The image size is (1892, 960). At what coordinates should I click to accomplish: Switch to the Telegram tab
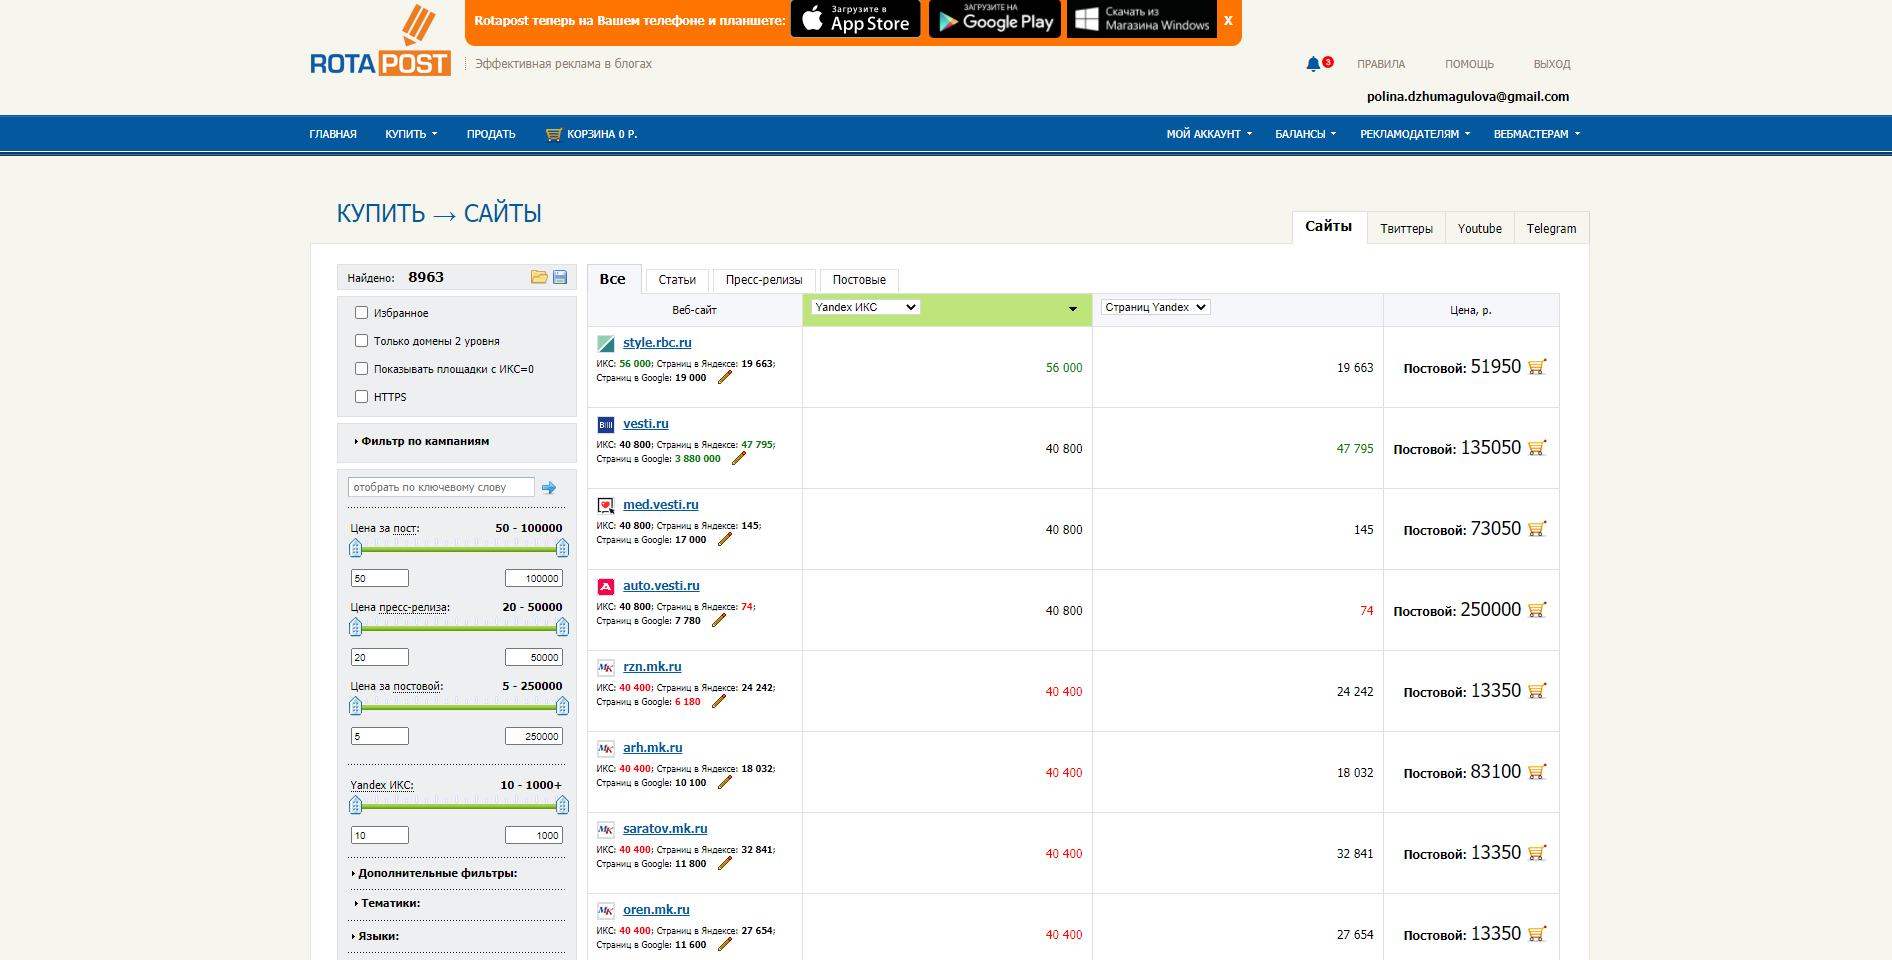pyautogui.click(x=1551, y=228)
